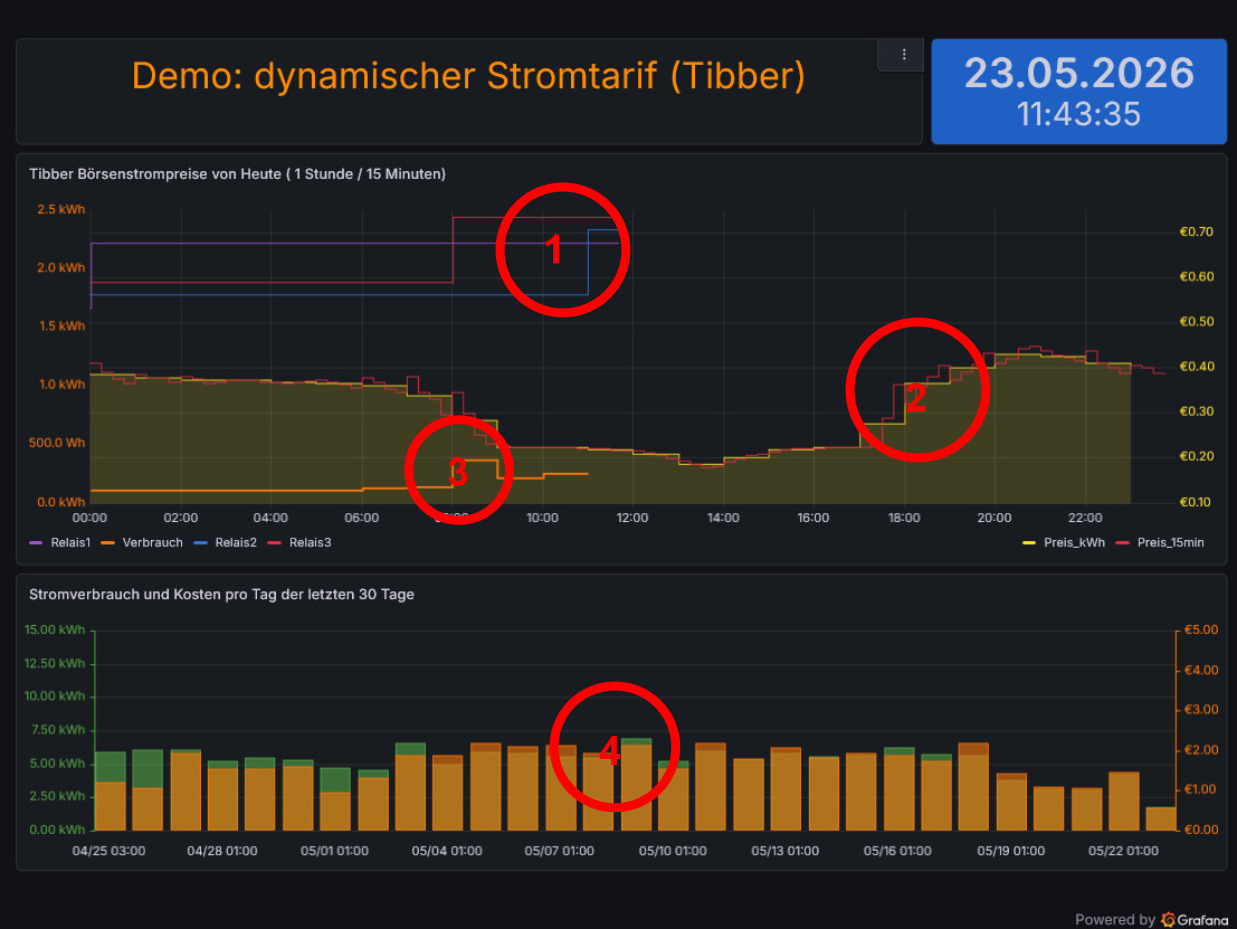Click the 2.5 kWh left axis label

click(61, 209)
